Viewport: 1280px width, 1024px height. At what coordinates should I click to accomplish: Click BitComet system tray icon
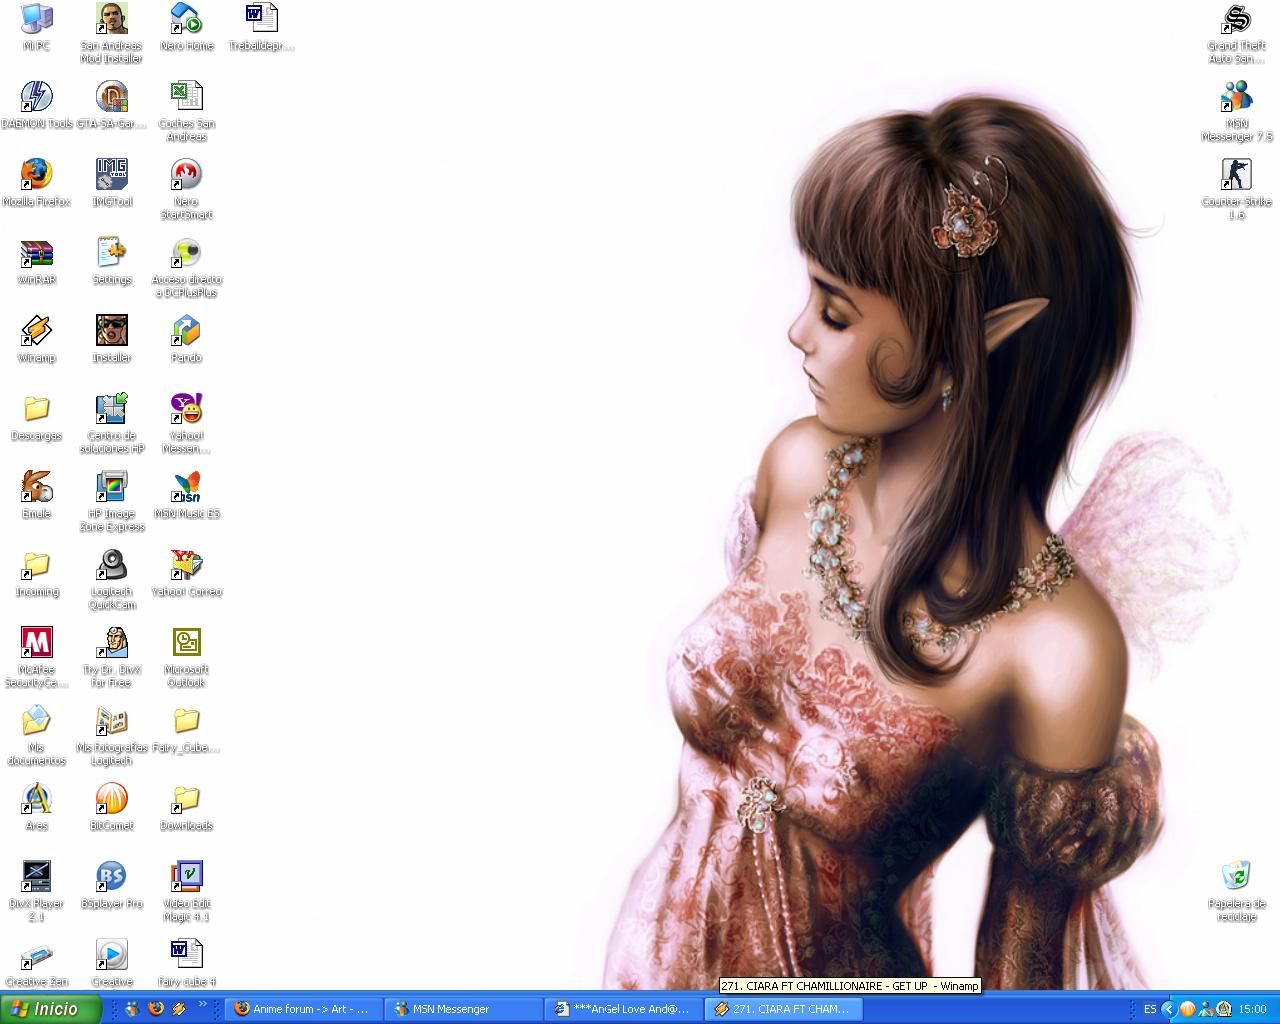1188,1009
